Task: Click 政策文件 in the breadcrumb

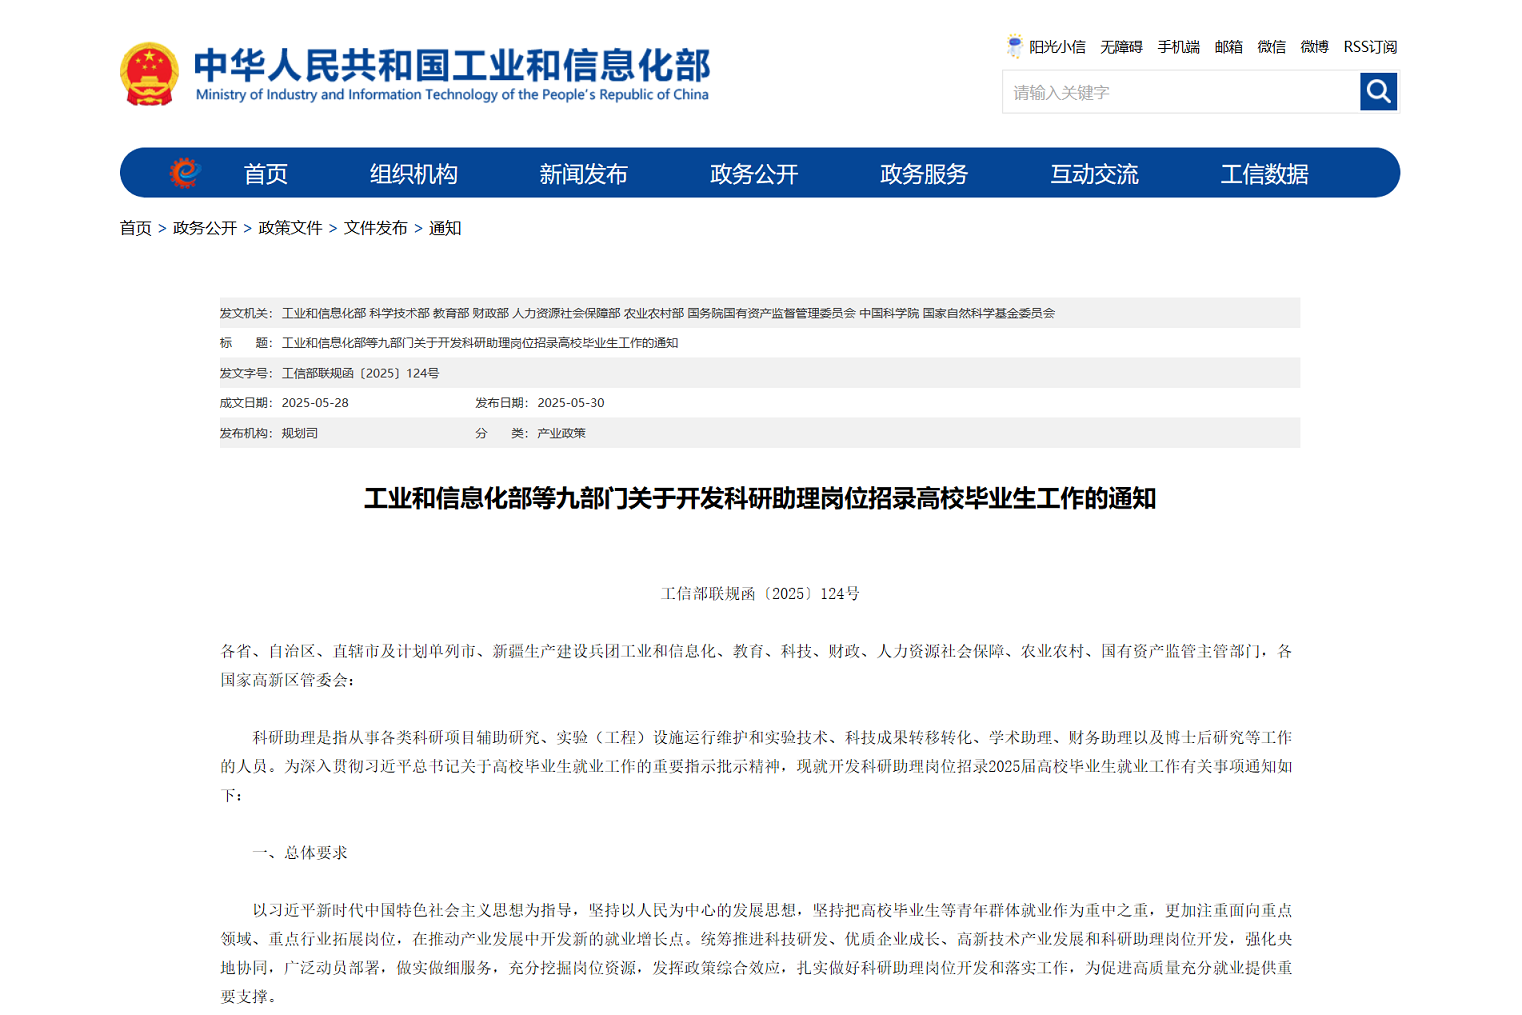Action: coord(290,228)
